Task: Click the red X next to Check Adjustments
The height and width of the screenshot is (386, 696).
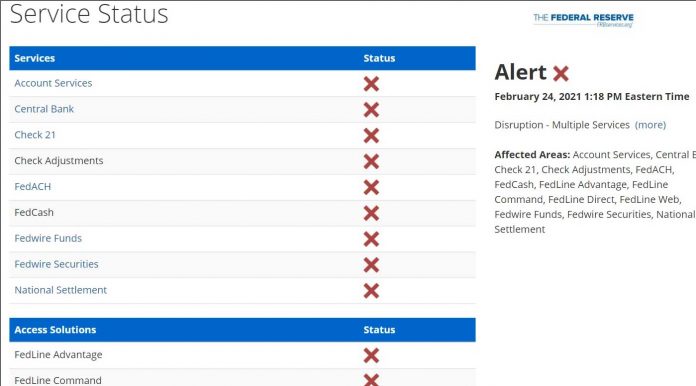Action: coord(371,161)
